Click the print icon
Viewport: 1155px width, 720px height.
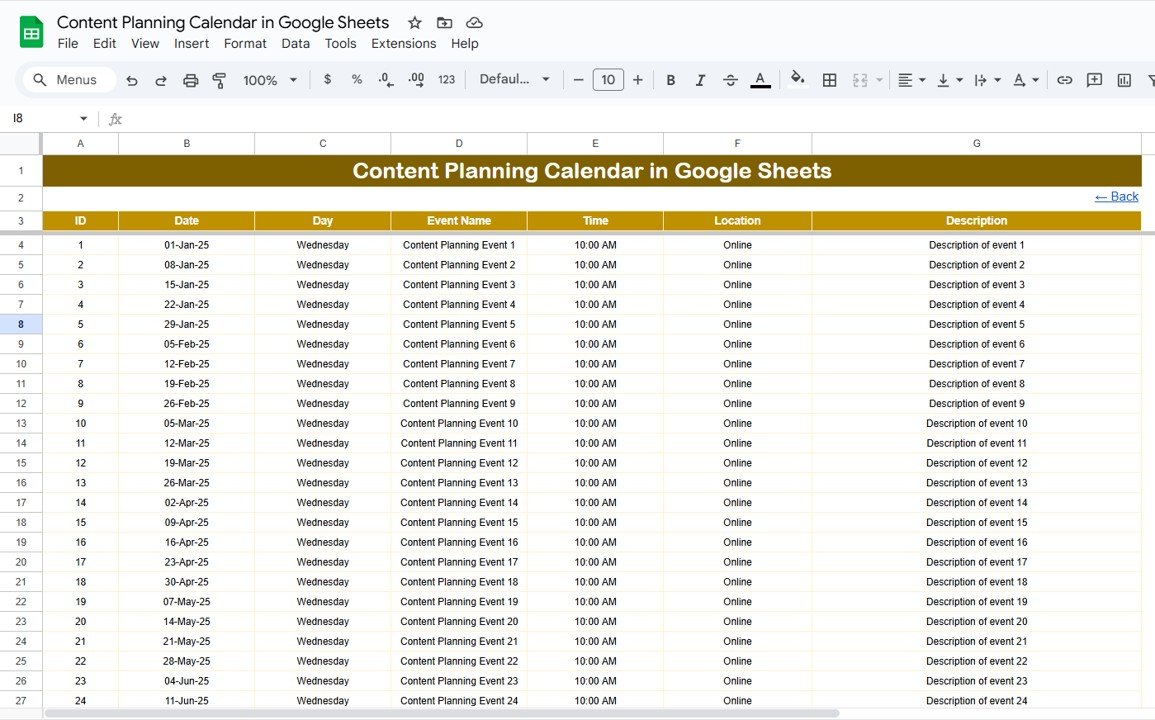(x=190, y=80)
